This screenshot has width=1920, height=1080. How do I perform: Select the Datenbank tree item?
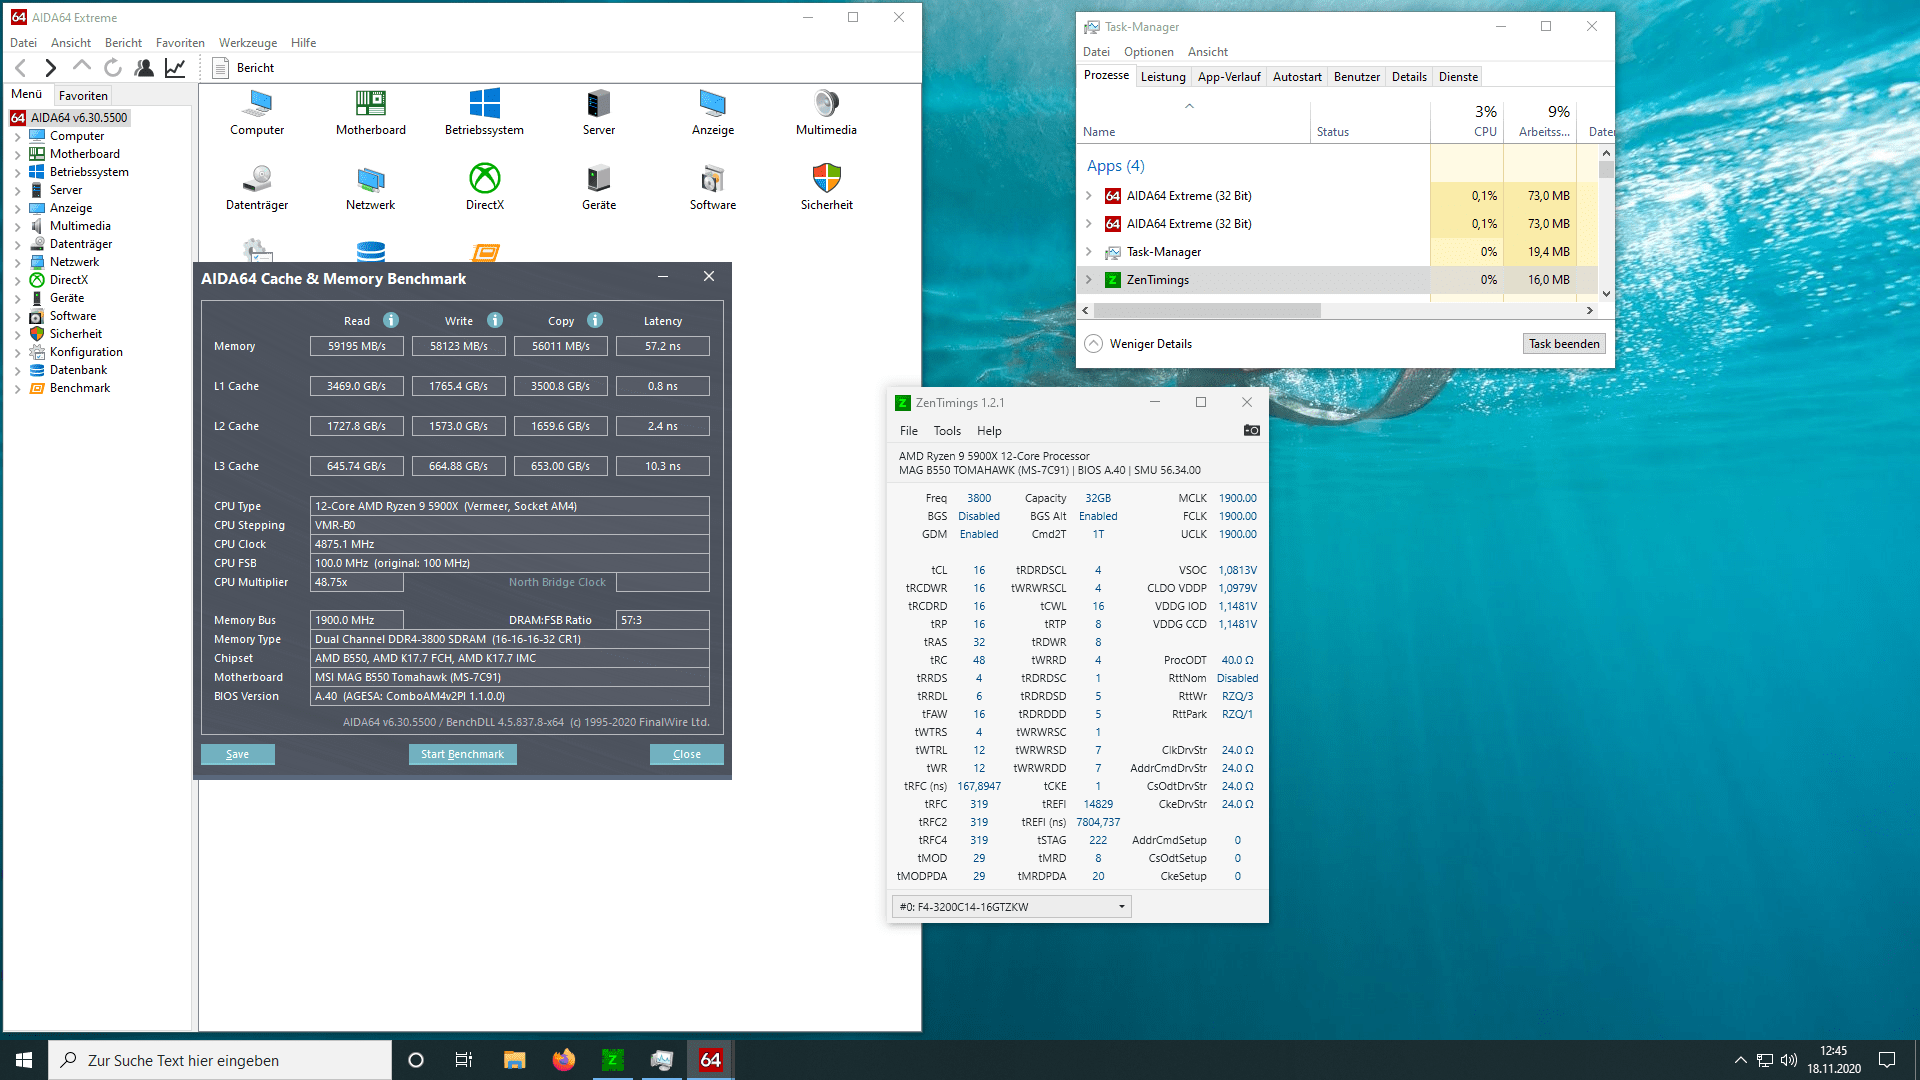[x=78, y=370]
